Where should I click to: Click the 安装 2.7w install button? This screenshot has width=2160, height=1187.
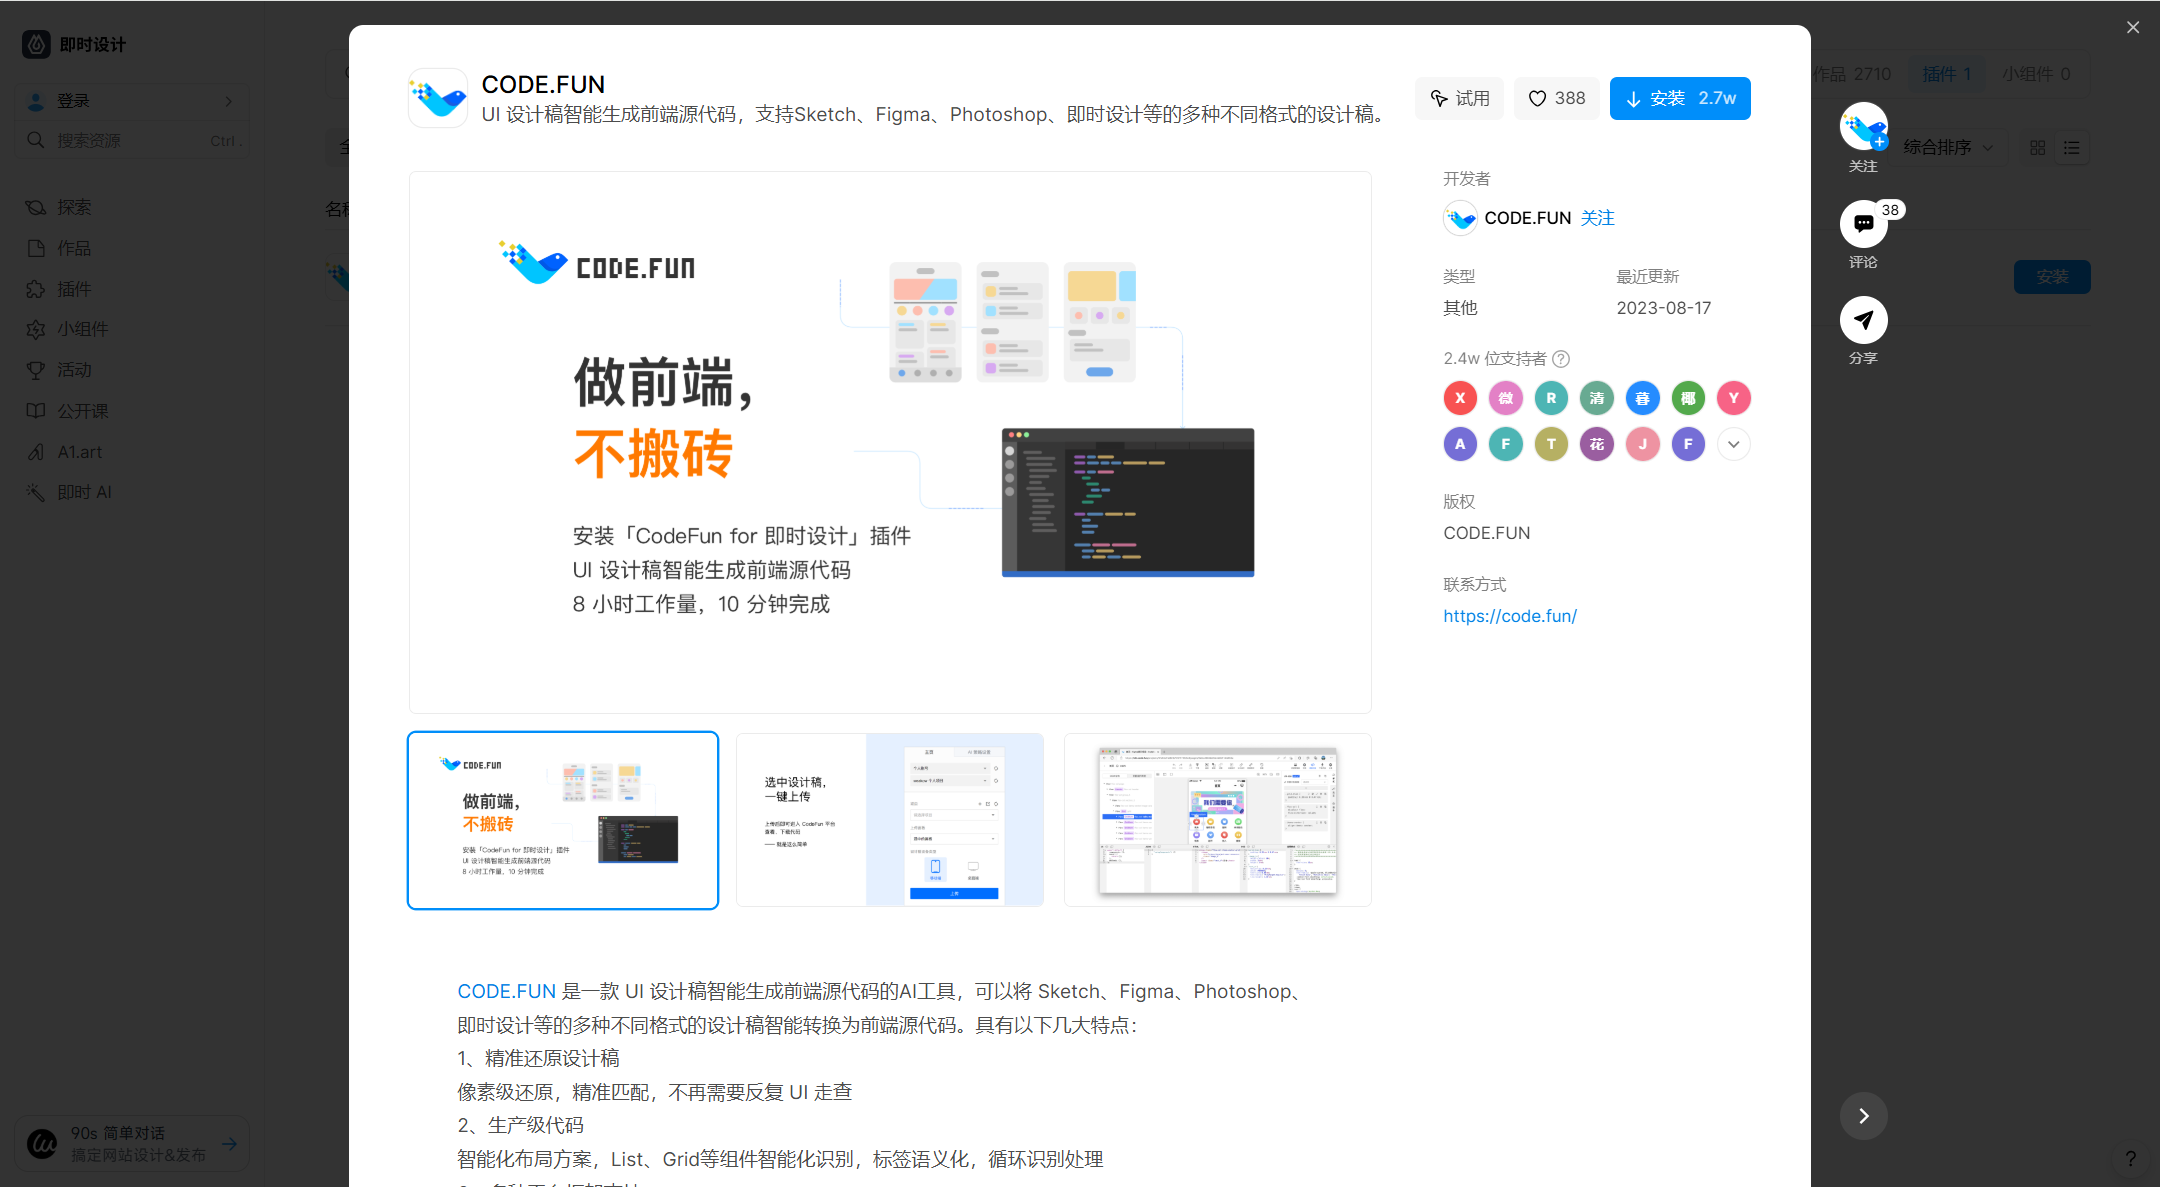click(1680, 98)
